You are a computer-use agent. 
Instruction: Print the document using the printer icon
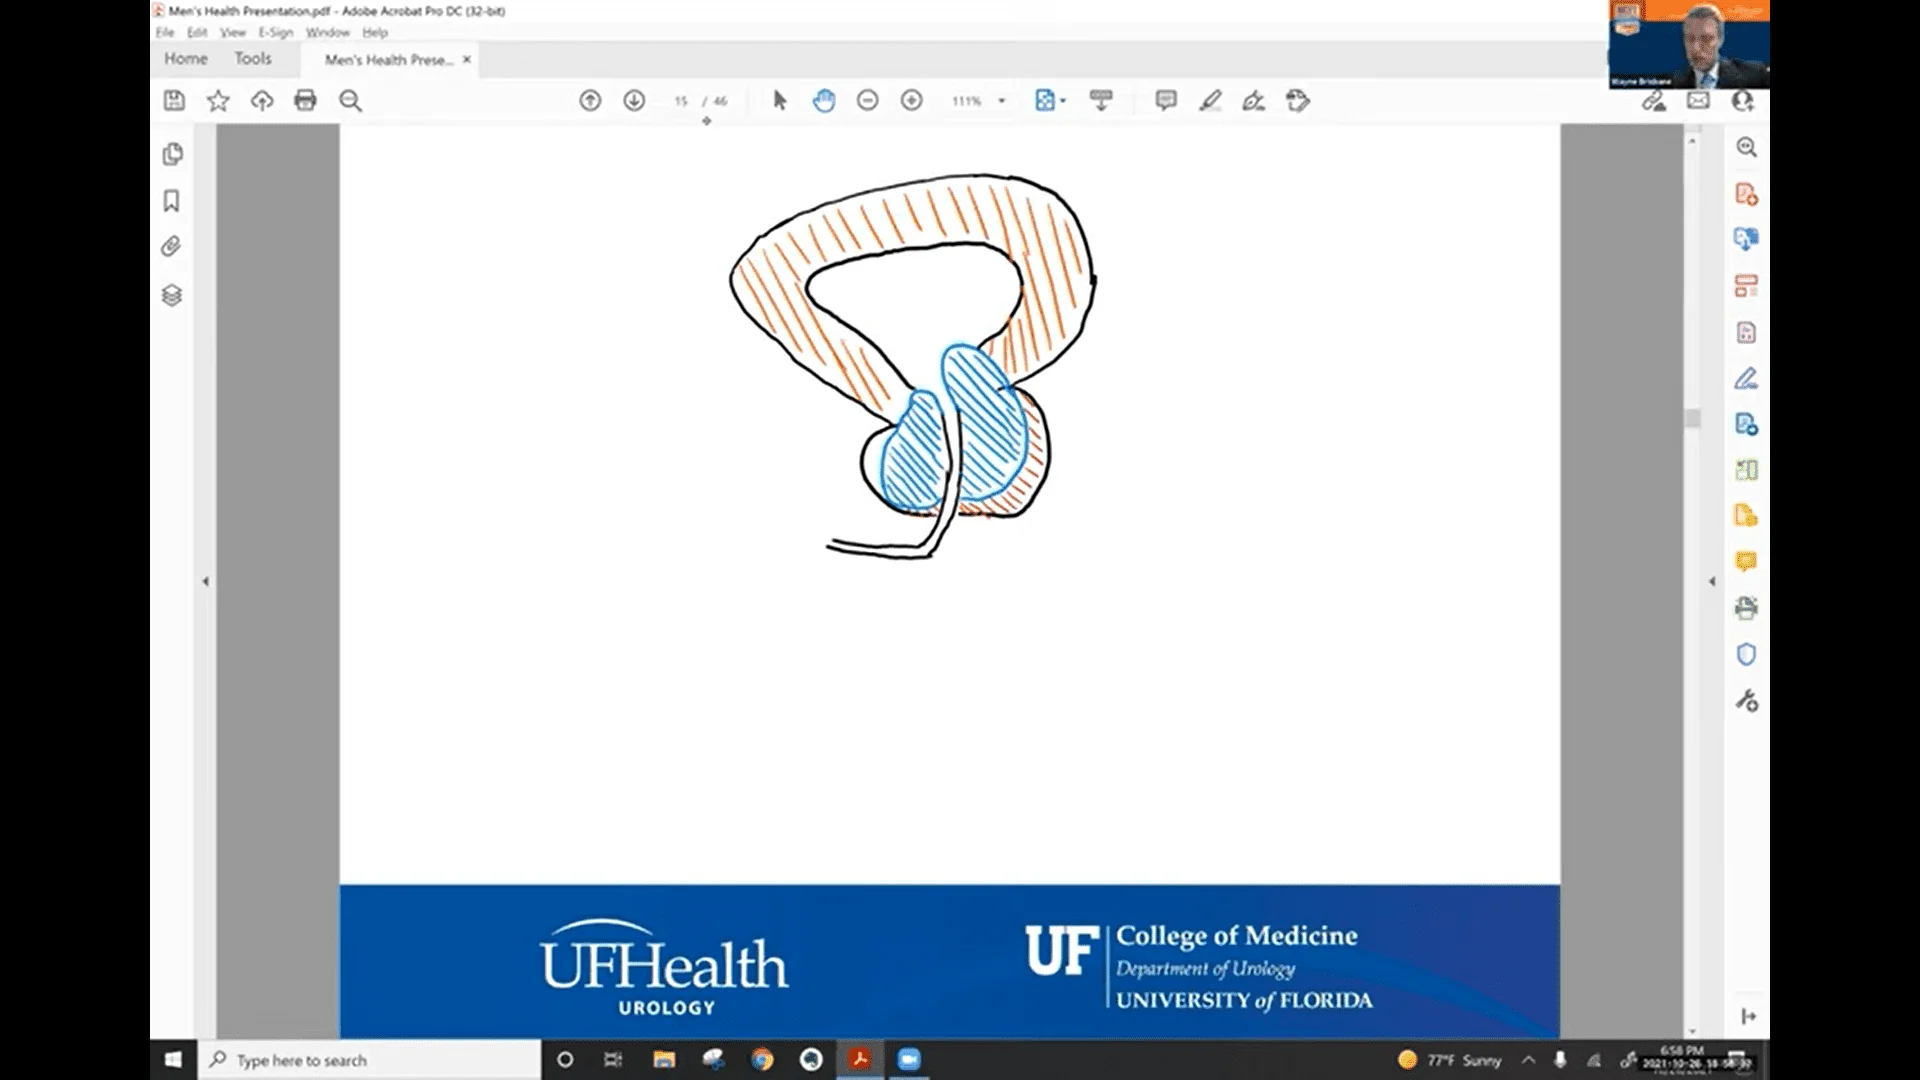(x=306, y=100)
